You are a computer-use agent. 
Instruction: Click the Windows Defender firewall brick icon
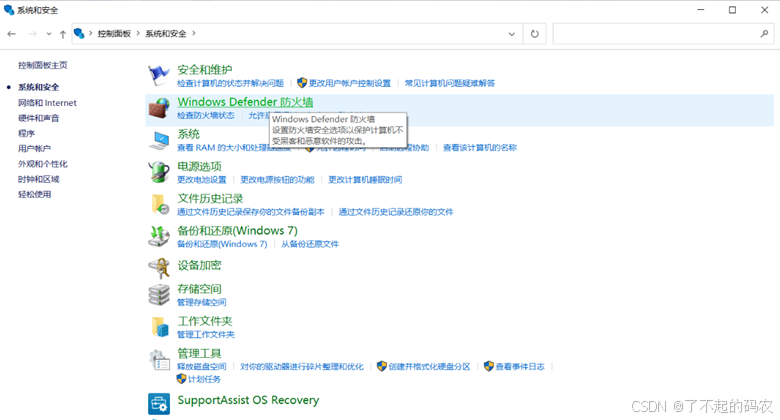coord(159,108)
